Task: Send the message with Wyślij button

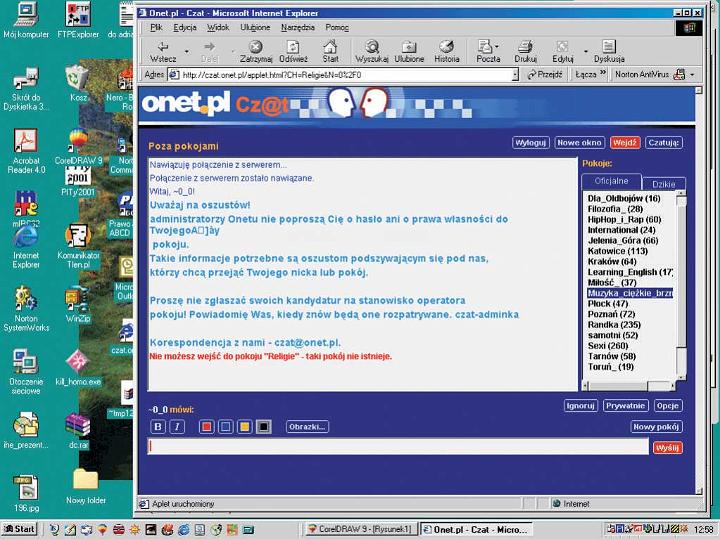Action: (667, 447)
